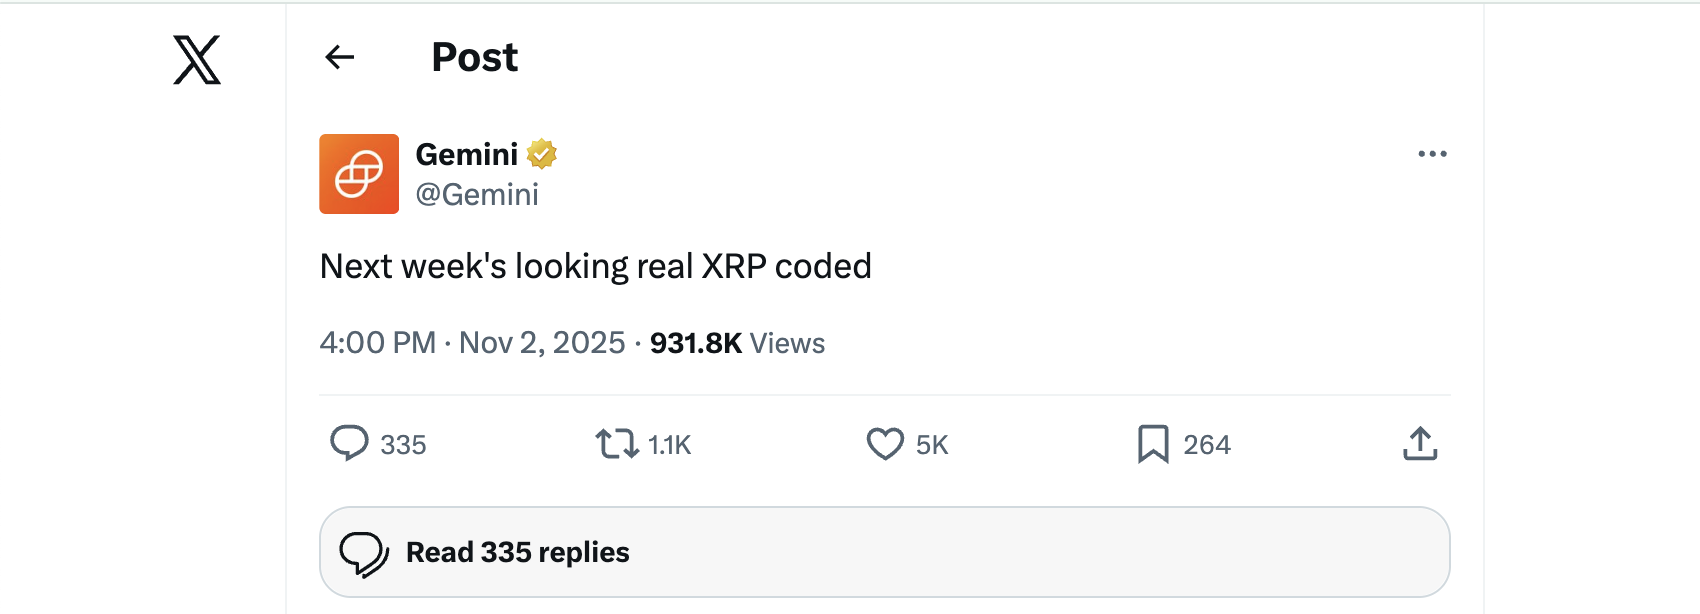Click the 5K likes count
The width and height of the screenshot is (1700, 614).
click(932, 445)
